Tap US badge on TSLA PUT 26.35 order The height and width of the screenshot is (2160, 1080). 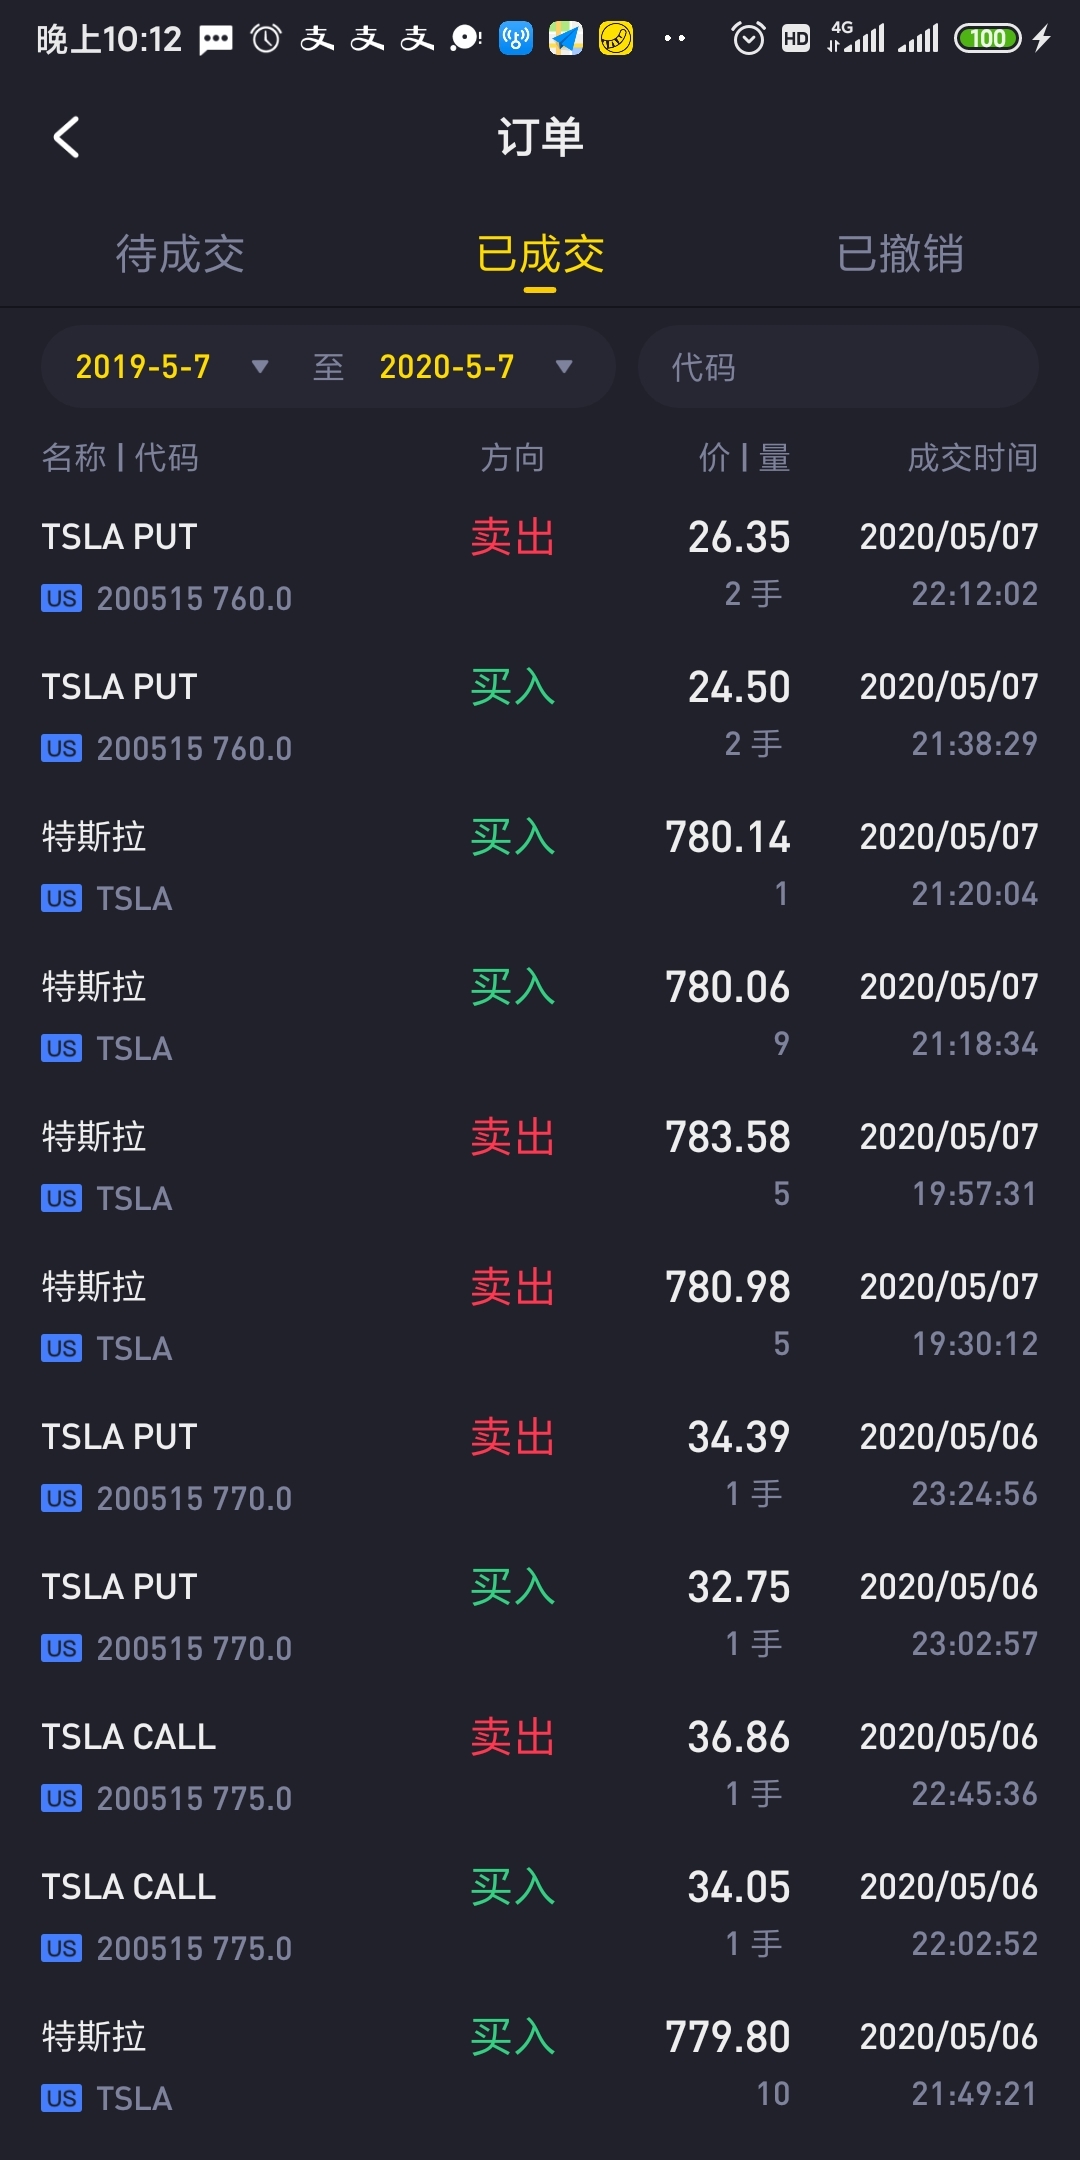pos(61,598)
